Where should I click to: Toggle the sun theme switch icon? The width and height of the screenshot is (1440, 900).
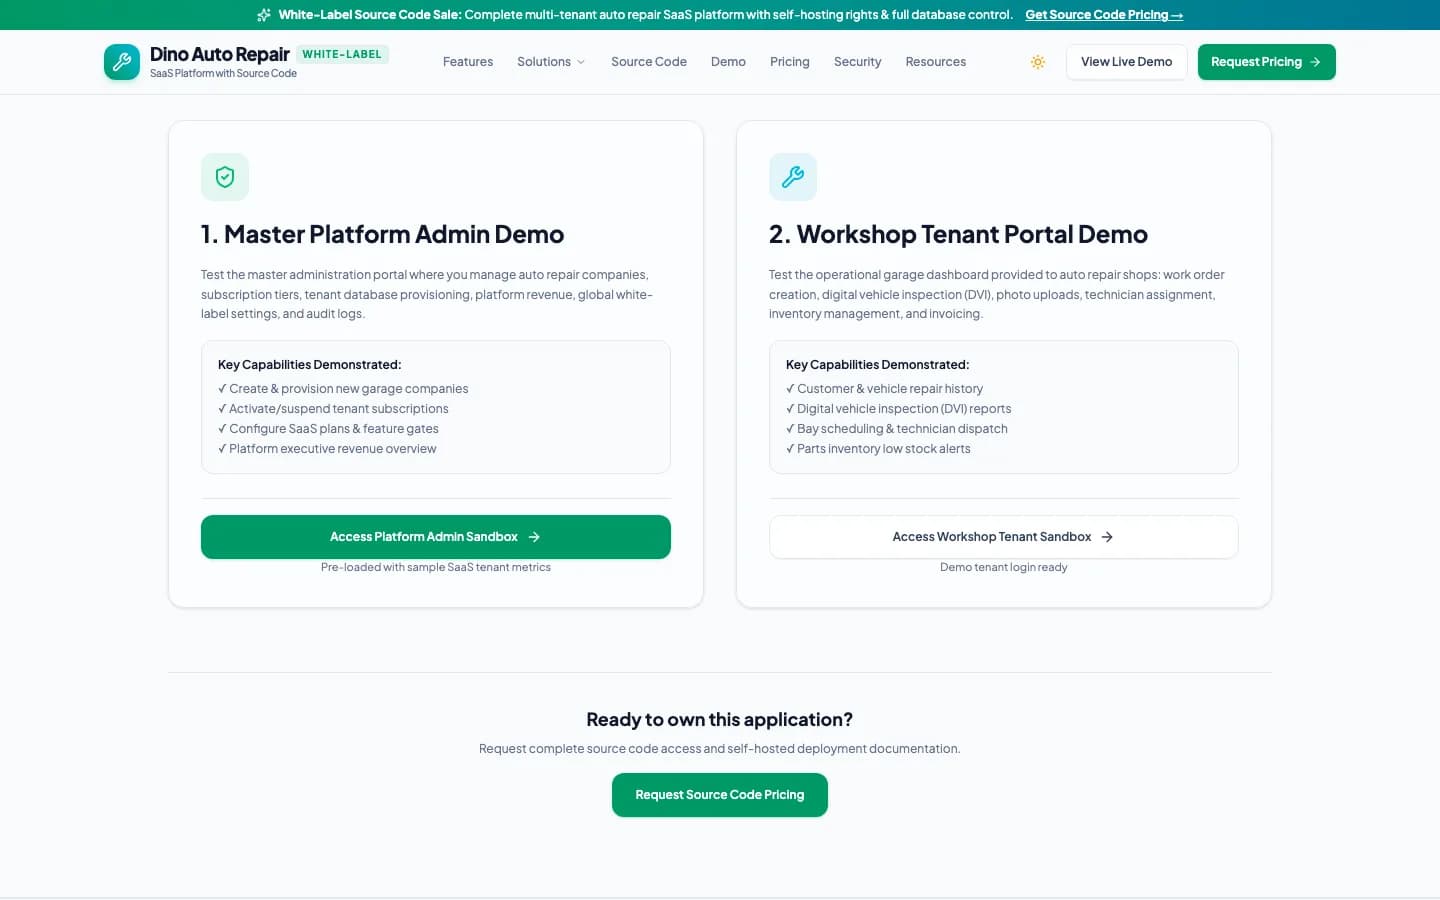click(x=1038, y=62)
